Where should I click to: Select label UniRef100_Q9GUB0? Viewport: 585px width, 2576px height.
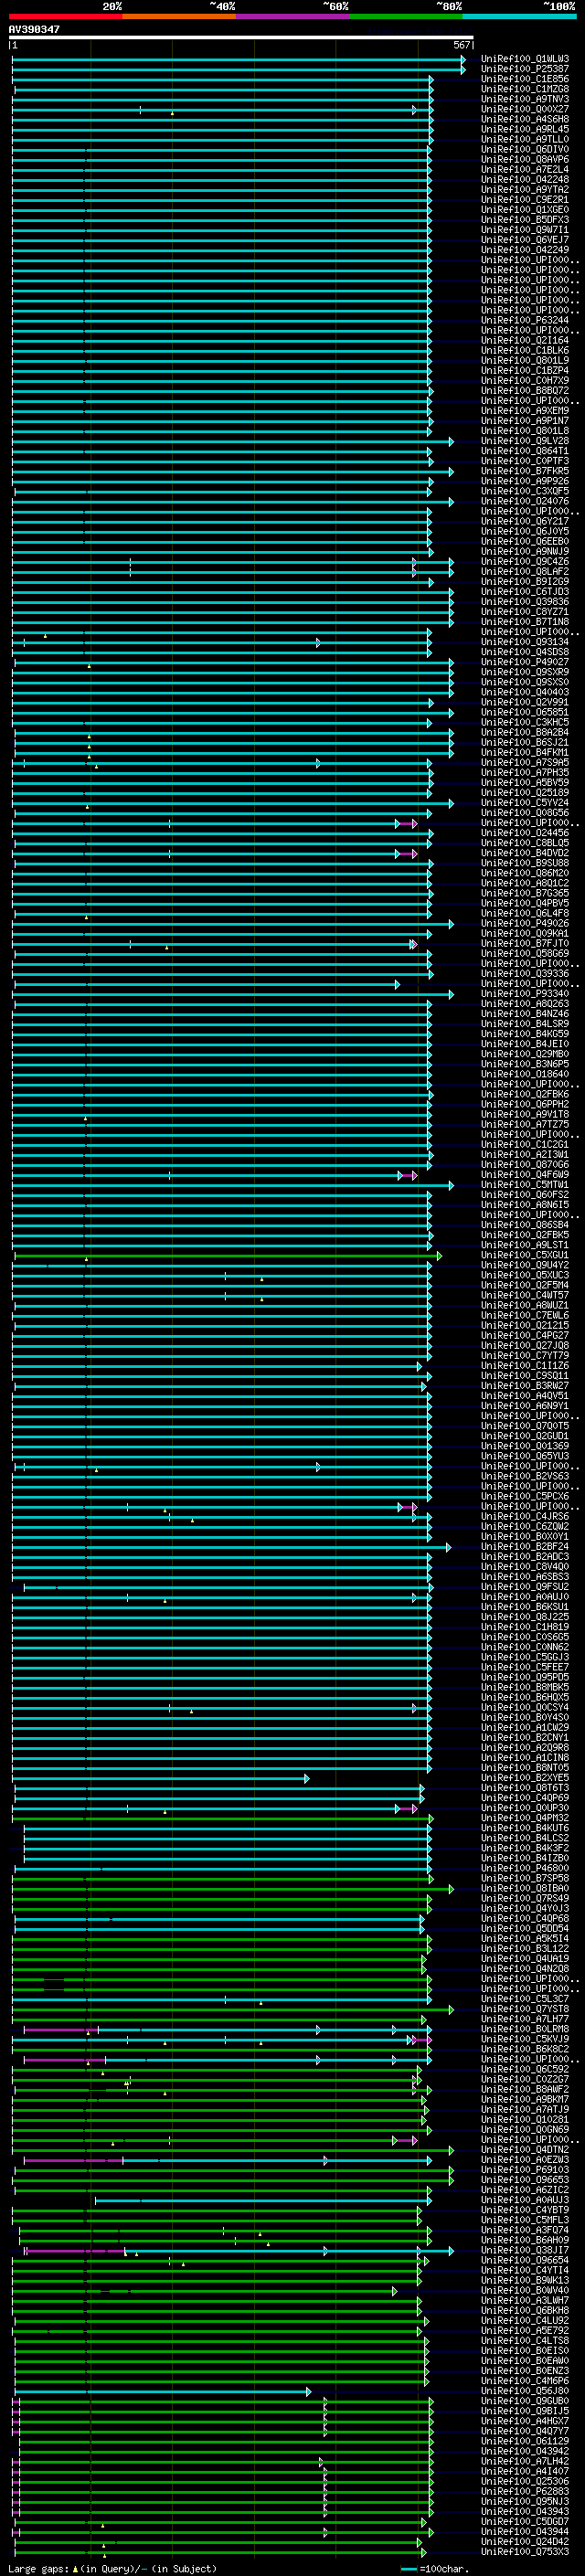pos(524,2400)
